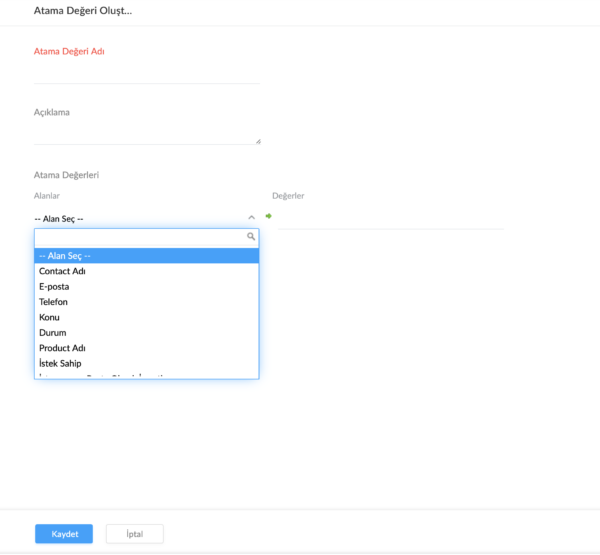
Task: Select 'E-posta' field option
Action: (x=146, y=287)
